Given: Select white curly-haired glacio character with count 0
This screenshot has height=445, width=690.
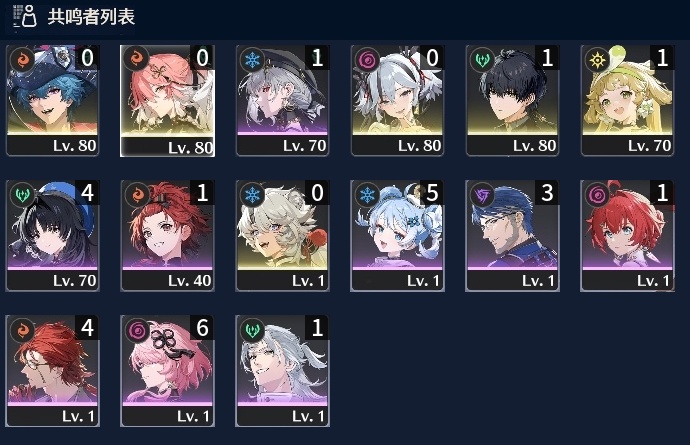Looking at the screenshot, I should tap(283, 235).
